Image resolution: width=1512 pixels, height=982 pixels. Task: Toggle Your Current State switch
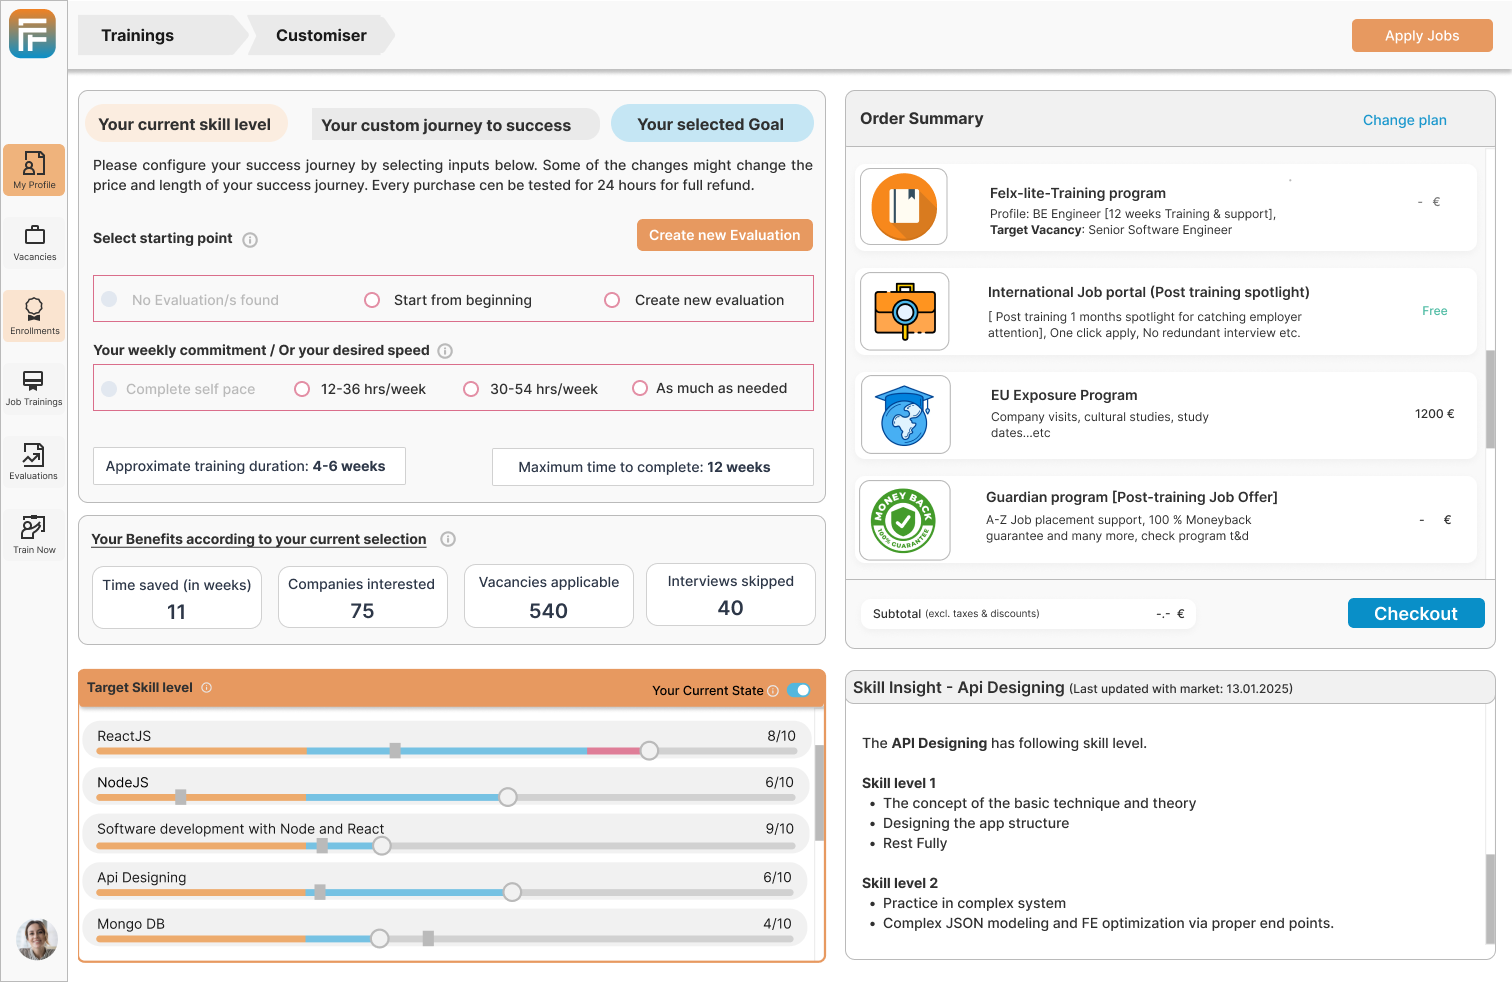(x=799, y=689)
